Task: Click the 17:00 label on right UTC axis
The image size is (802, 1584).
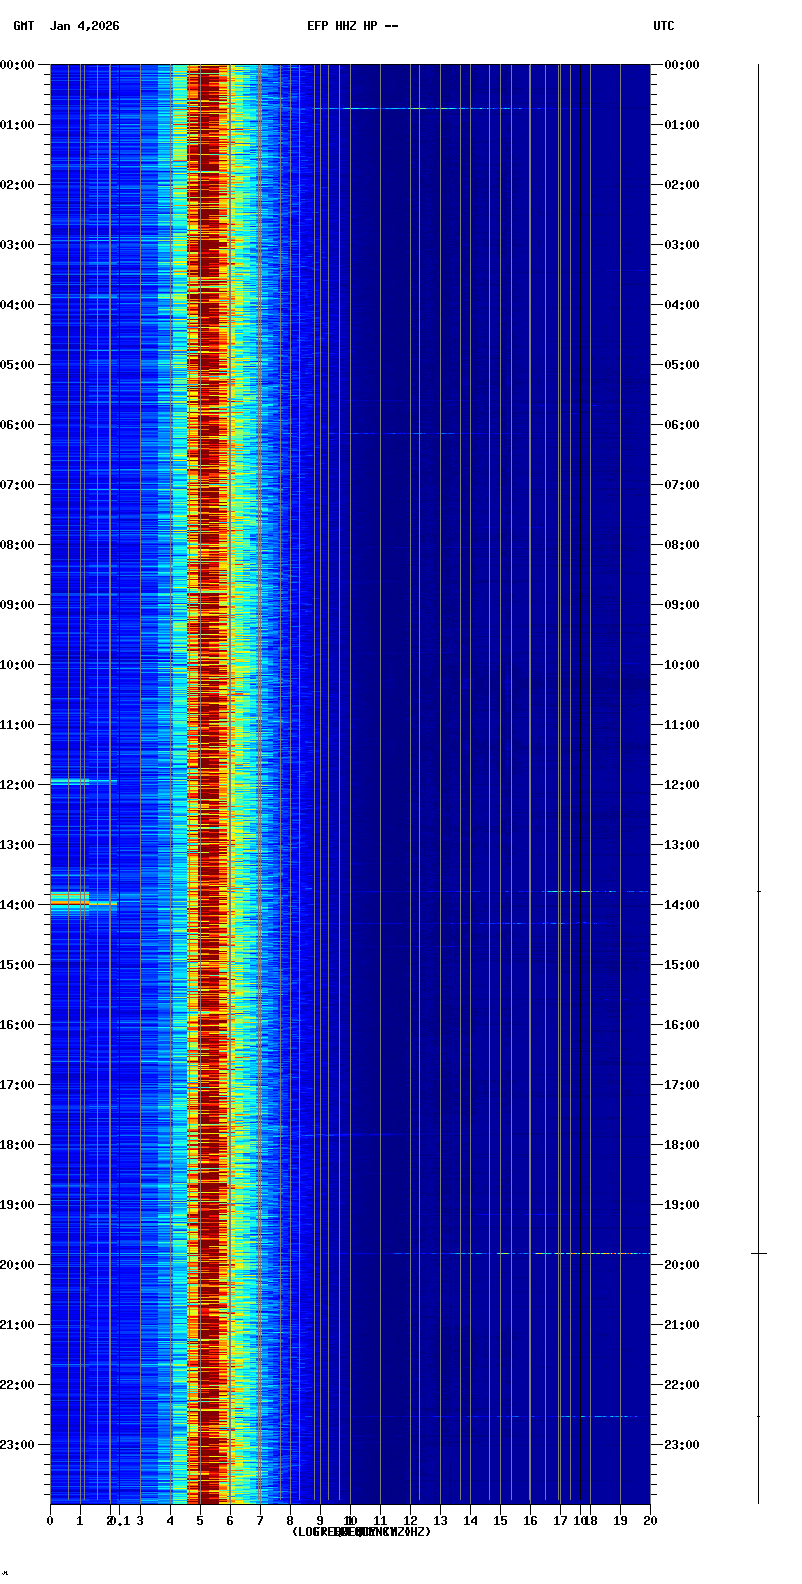Action: [x=682, y=1085]
